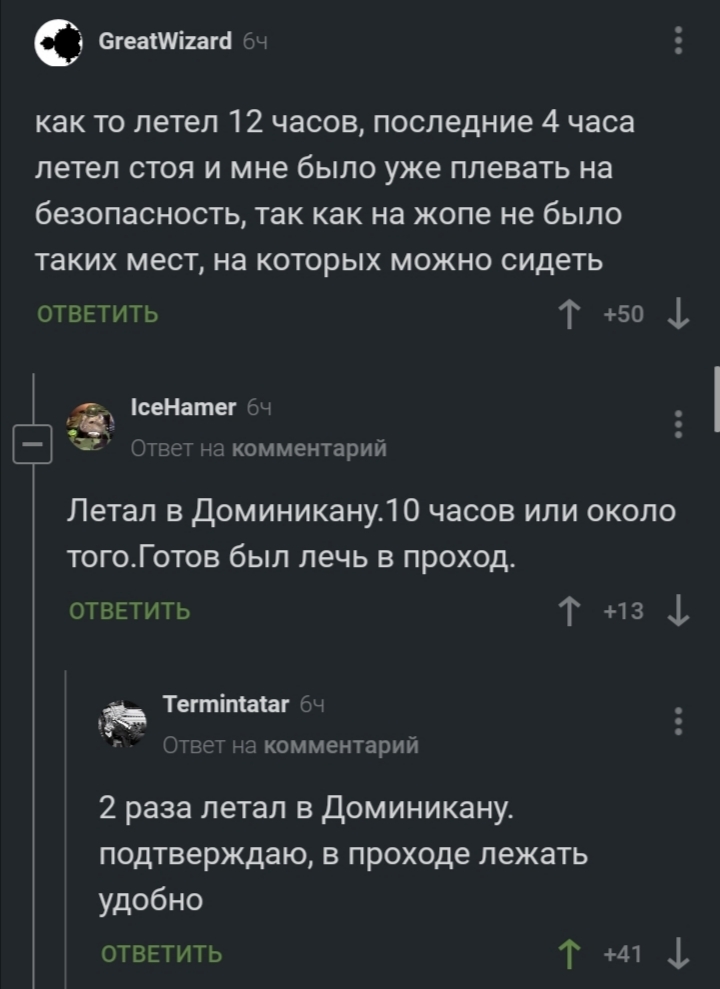
Task: Open Termintatar username link
Action: (x=226, y=704)
